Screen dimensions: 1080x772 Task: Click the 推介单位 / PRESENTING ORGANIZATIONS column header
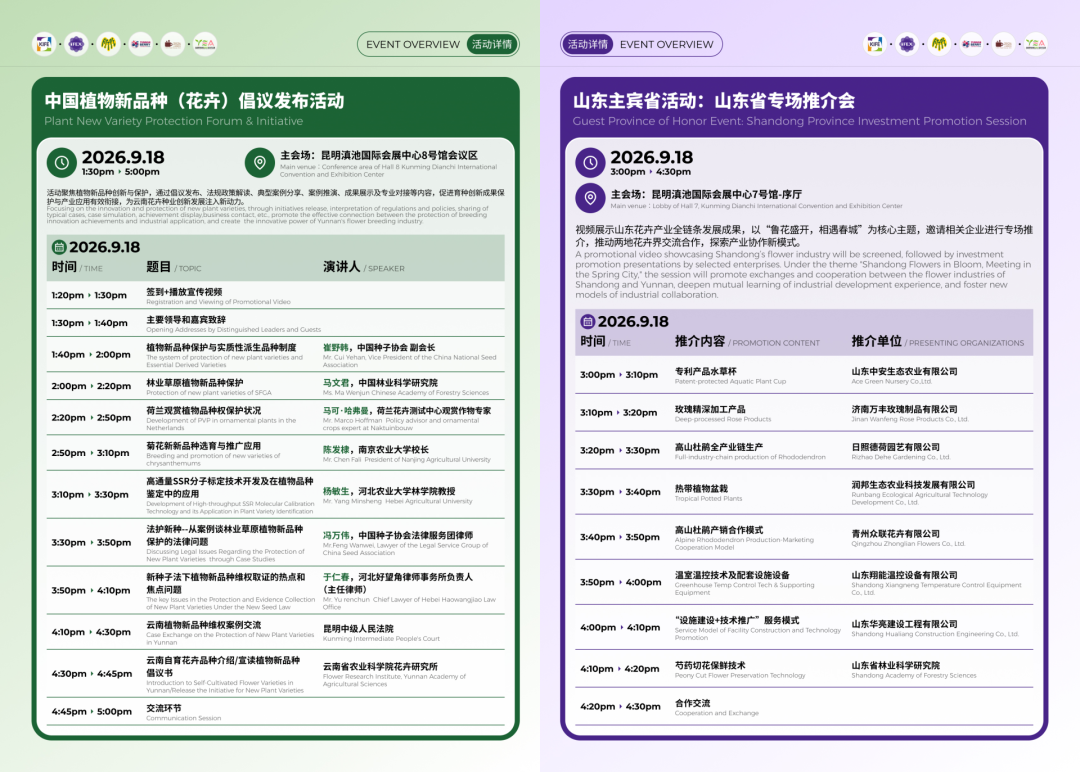point(937,342)
